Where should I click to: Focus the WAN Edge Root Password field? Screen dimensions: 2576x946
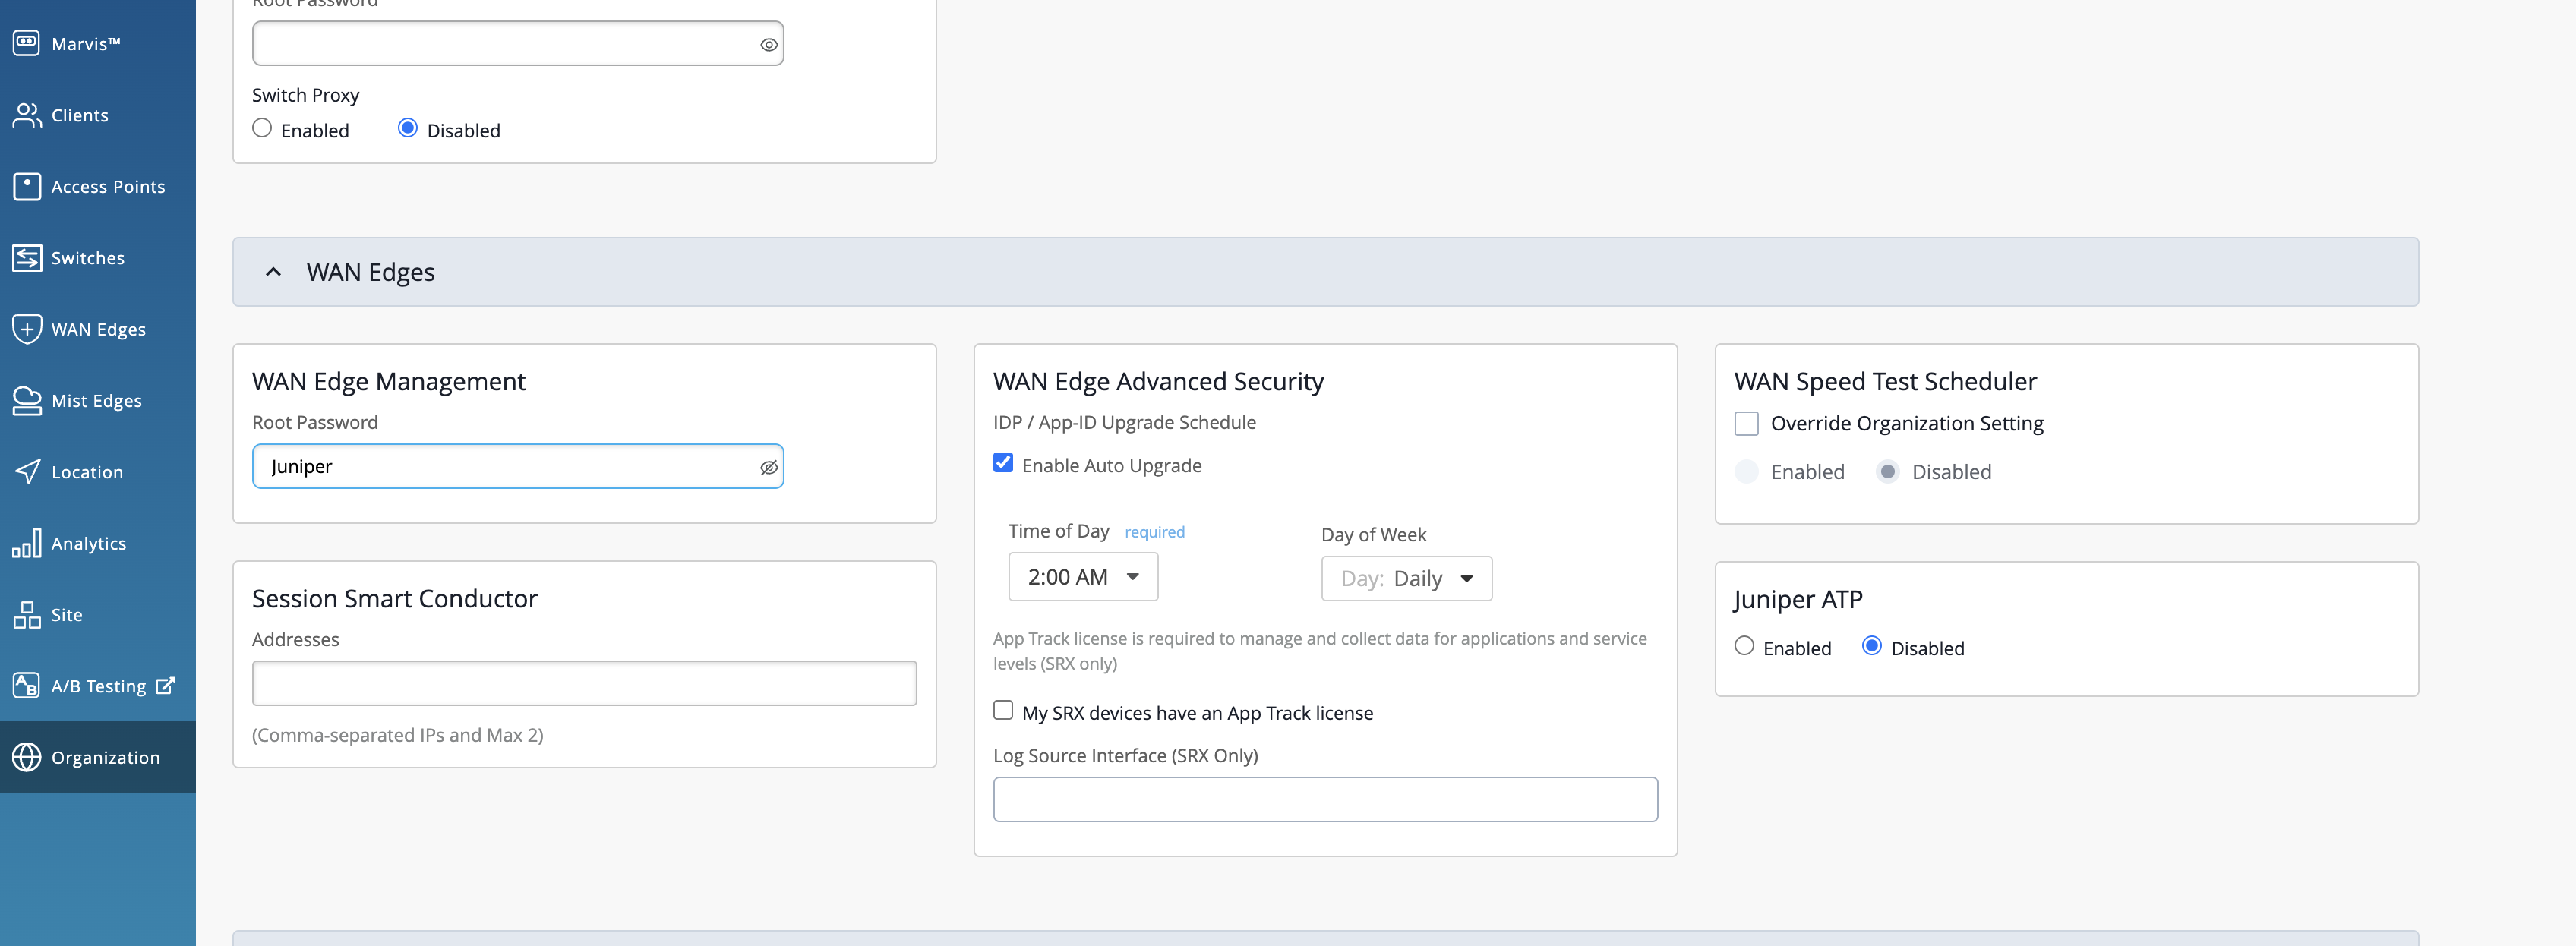coord(517,467)
